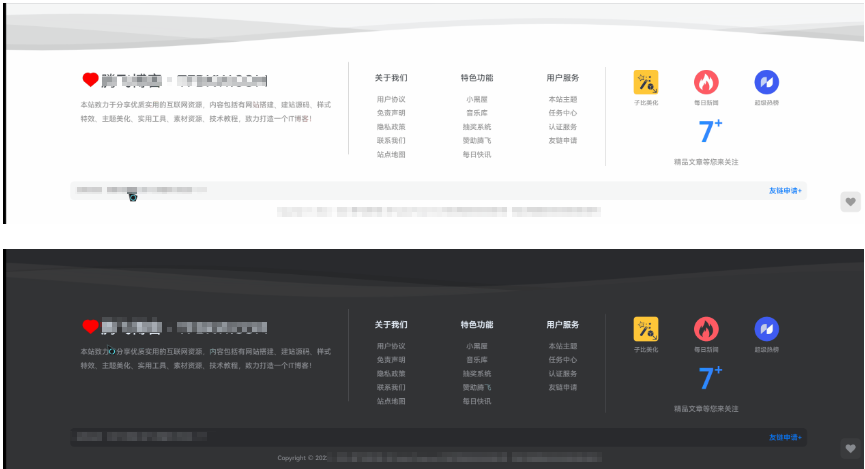
Task: Open 站点地图 in the light footer
Action: coord(391,154)
